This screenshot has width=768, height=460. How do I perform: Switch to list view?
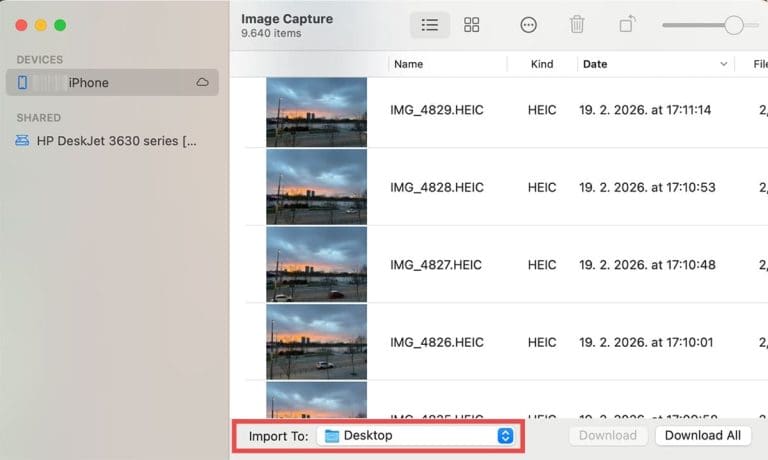(430, 25)
